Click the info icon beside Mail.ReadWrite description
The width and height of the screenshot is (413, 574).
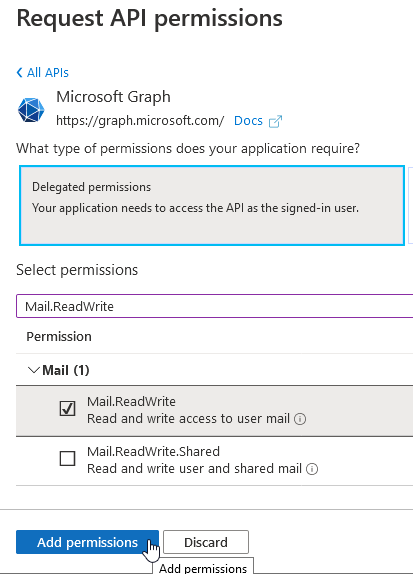[300, 418]
